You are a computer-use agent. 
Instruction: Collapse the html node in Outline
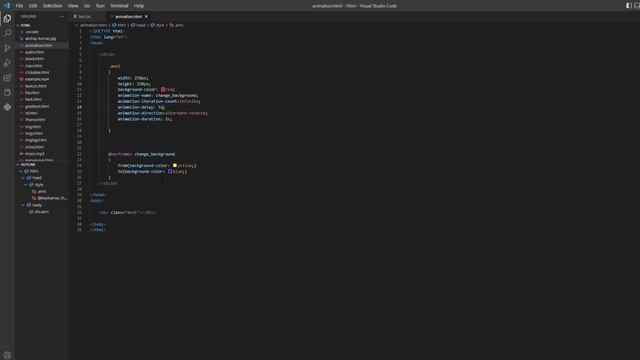click(21, 171)
